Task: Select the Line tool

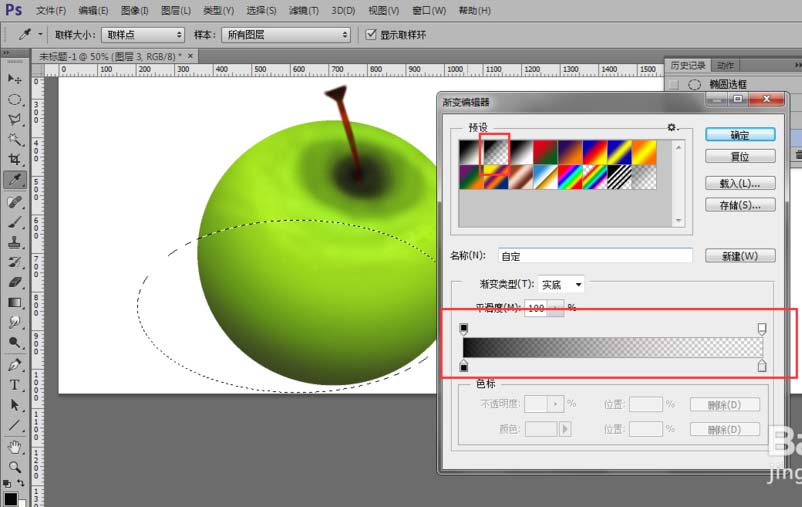Action: click(x=14, y=425)
